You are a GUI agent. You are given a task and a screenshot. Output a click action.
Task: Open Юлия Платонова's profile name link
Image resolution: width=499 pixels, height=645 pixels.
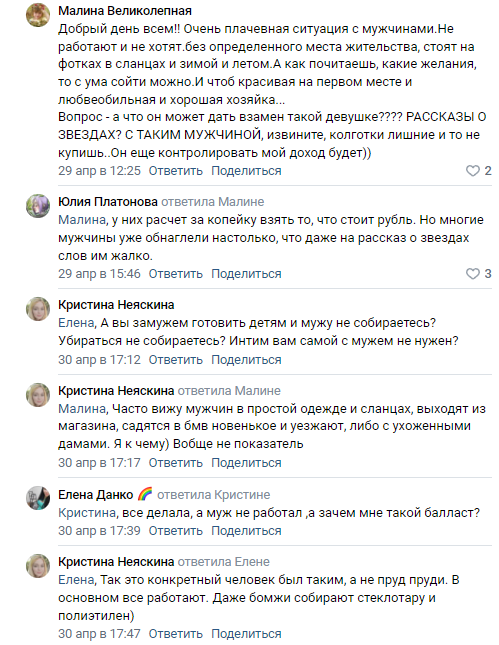[108, 202]
